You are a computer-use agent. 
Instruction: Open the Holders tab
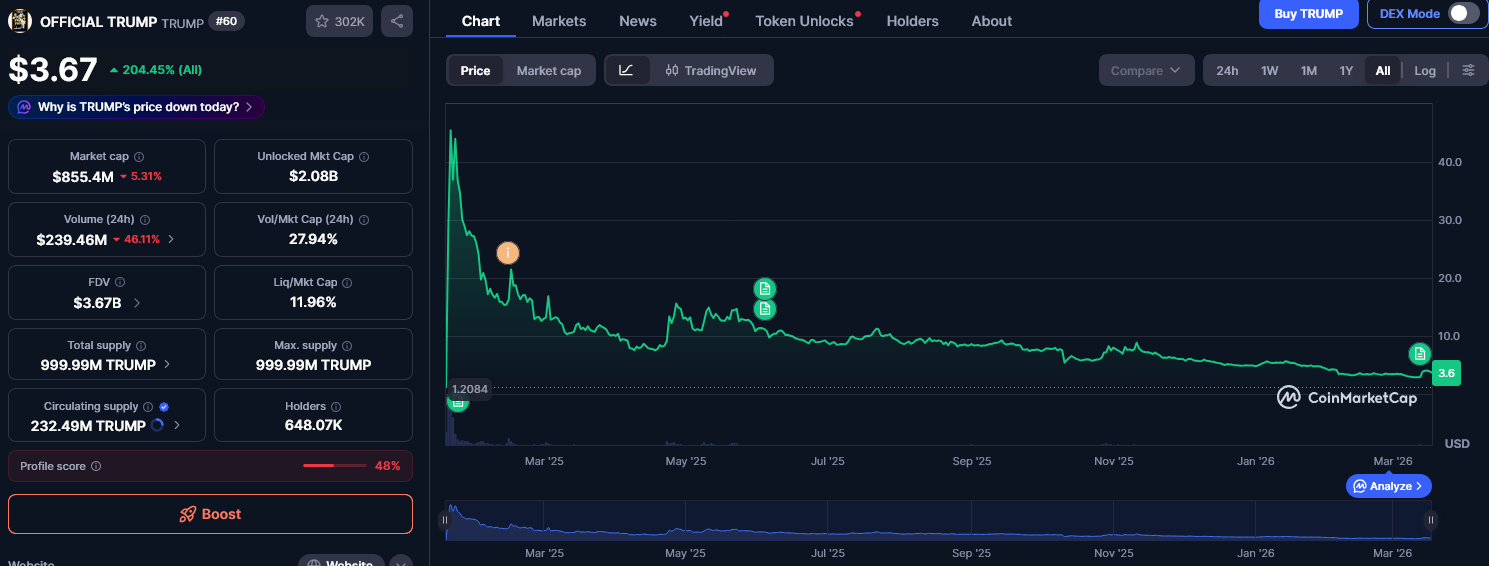pyautogui.click(x=913, y=20)
